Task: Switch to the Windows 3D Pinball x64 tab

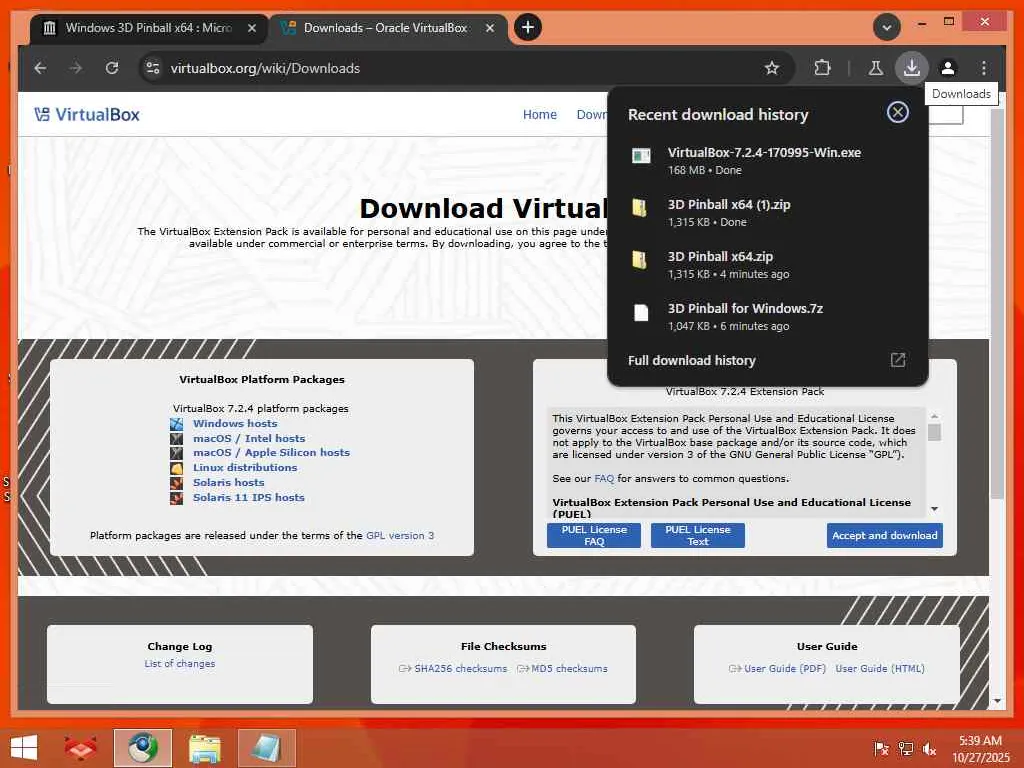Action: point(149,28)
